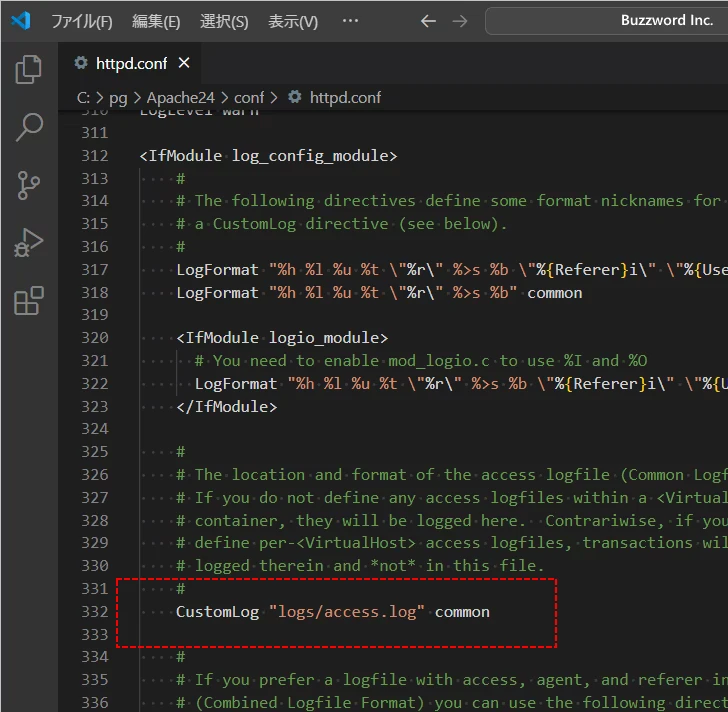The width and height of the screenshot is (728, 712).
Task: Go back with the left arrow
Action: (428, 21)
